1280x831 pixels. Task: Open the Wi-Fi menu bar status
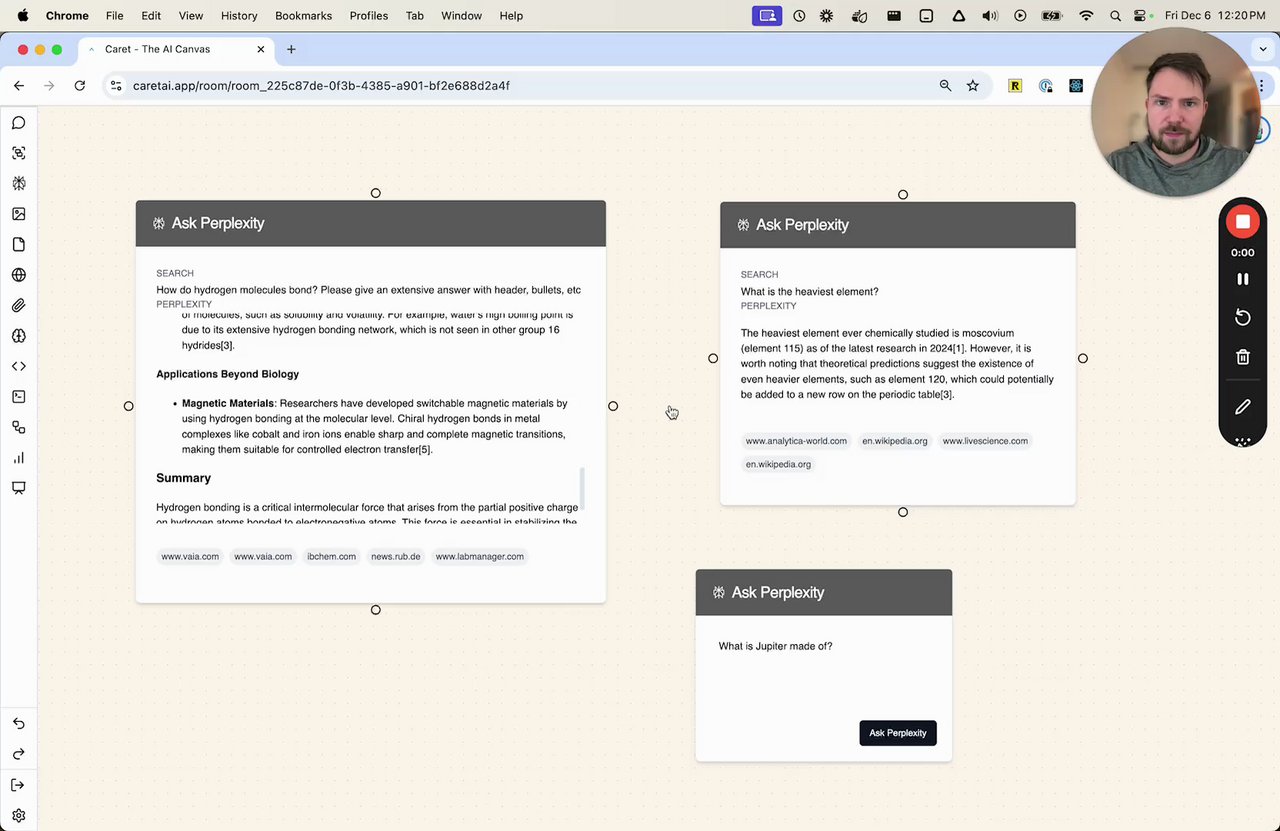click(x=1086, y=16)
